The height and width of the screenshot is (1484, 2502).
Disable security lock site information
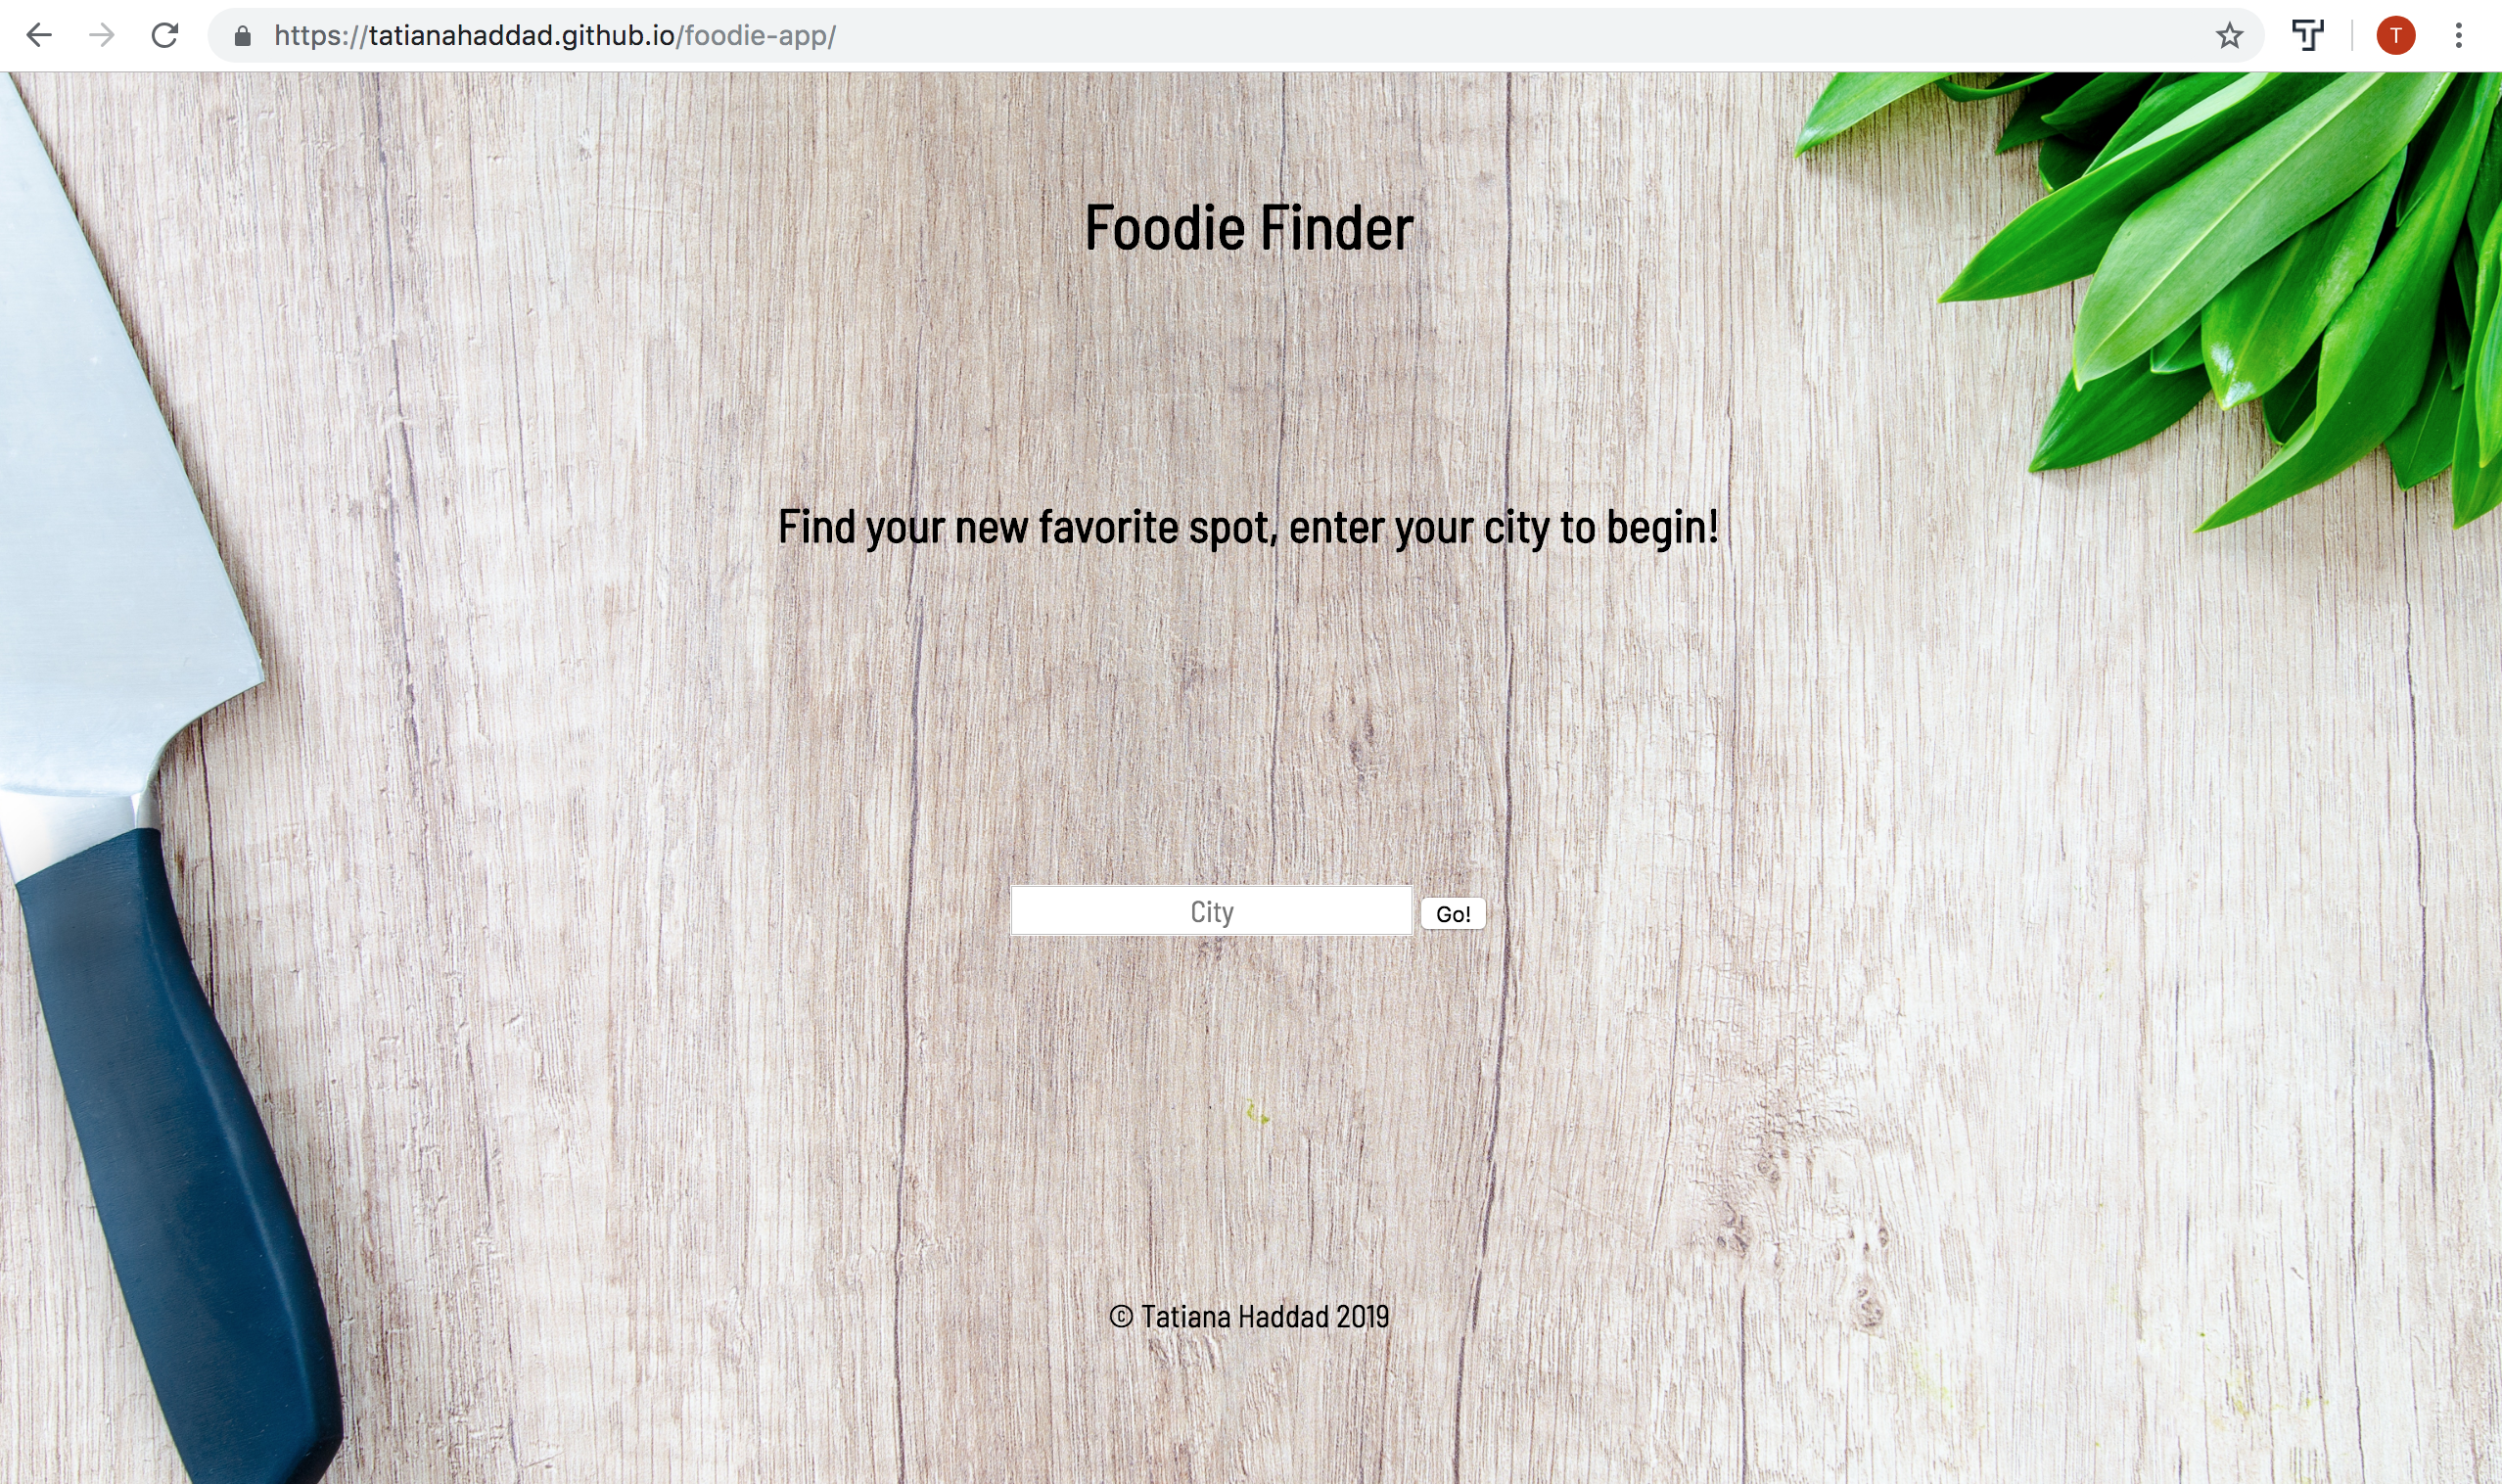[239, 35]
